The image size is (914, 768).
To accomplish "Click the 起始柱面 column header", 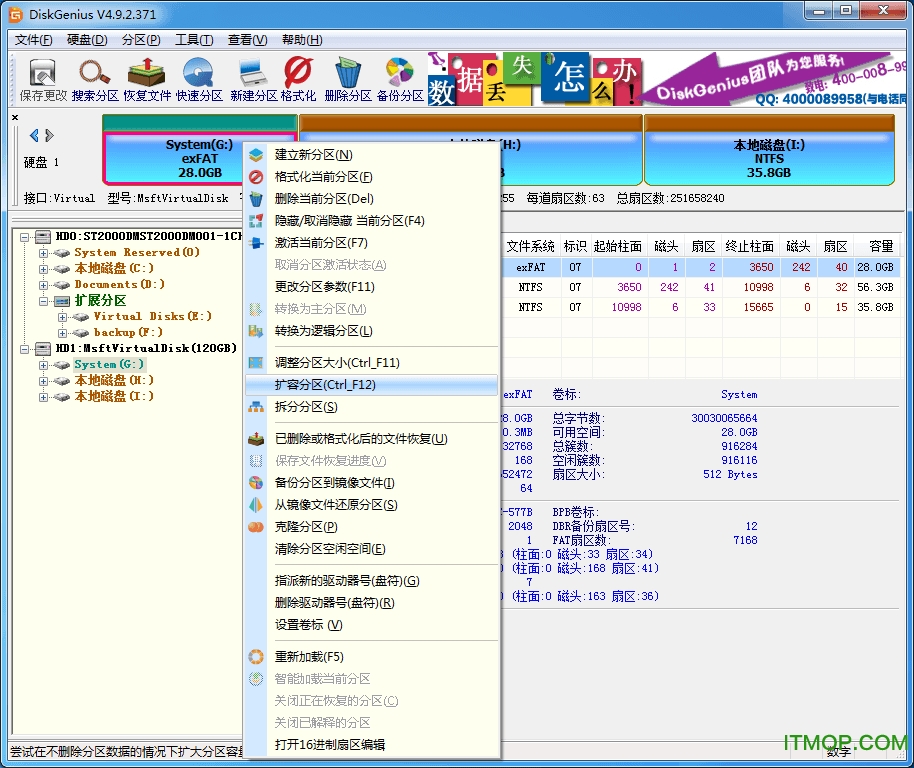I will point(618,246).
